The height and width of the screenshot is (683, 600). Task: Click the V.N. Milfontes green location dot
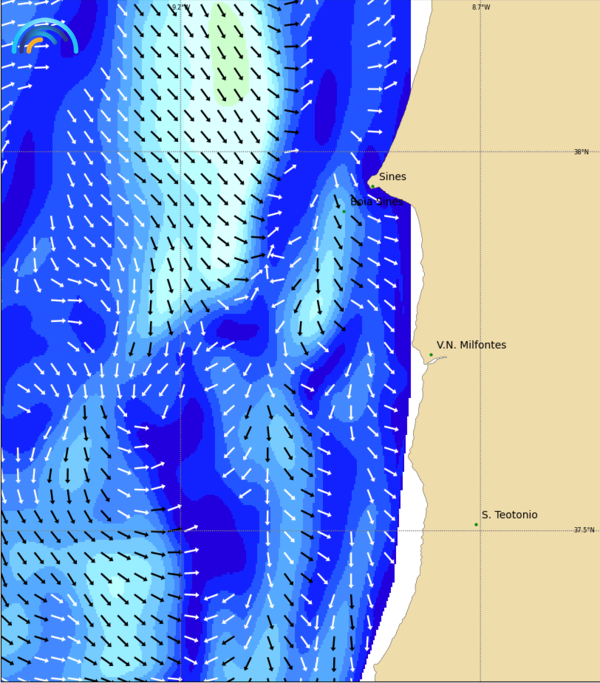431,354
